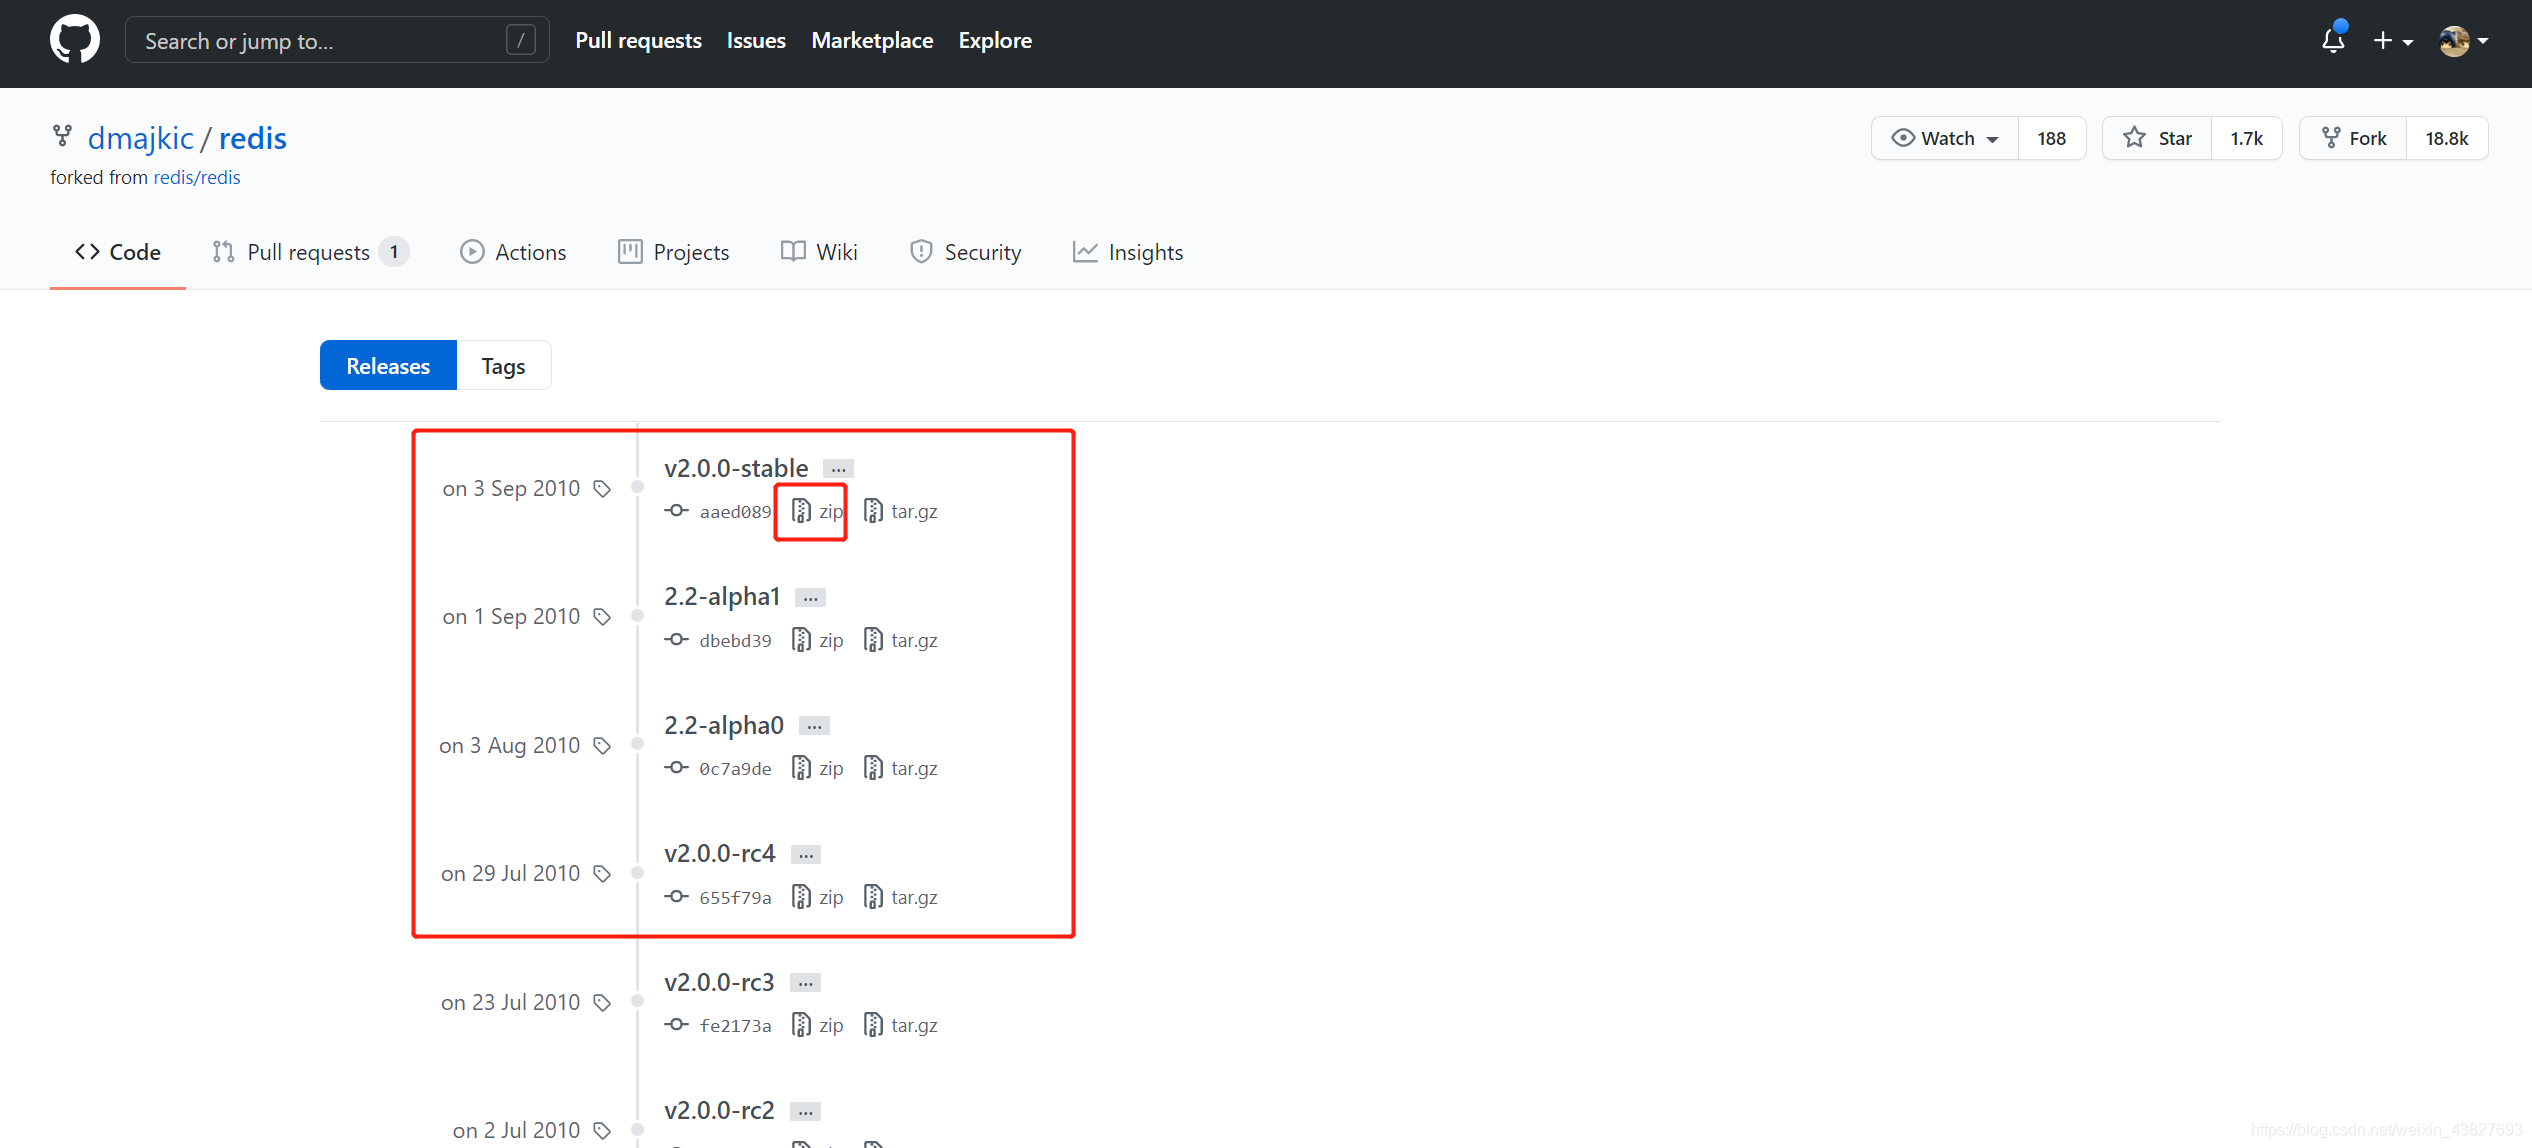Select the Tags tab button
This screenshot has height=1148, width=2532.
pos(503,366)
